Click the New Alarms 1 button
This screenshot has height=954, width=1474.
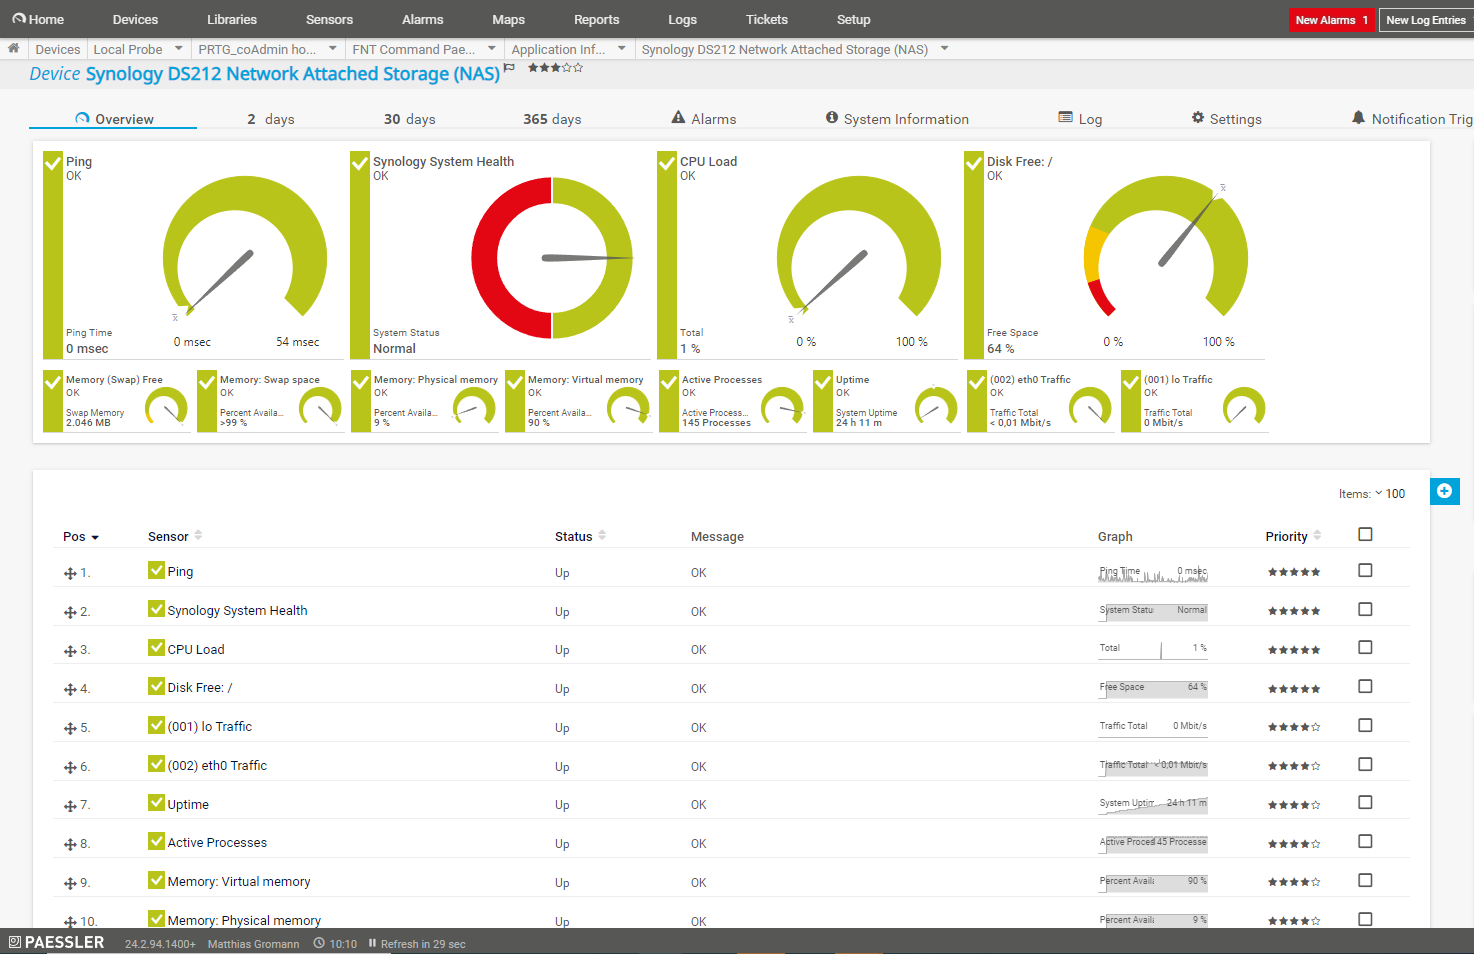(1332, 20)
